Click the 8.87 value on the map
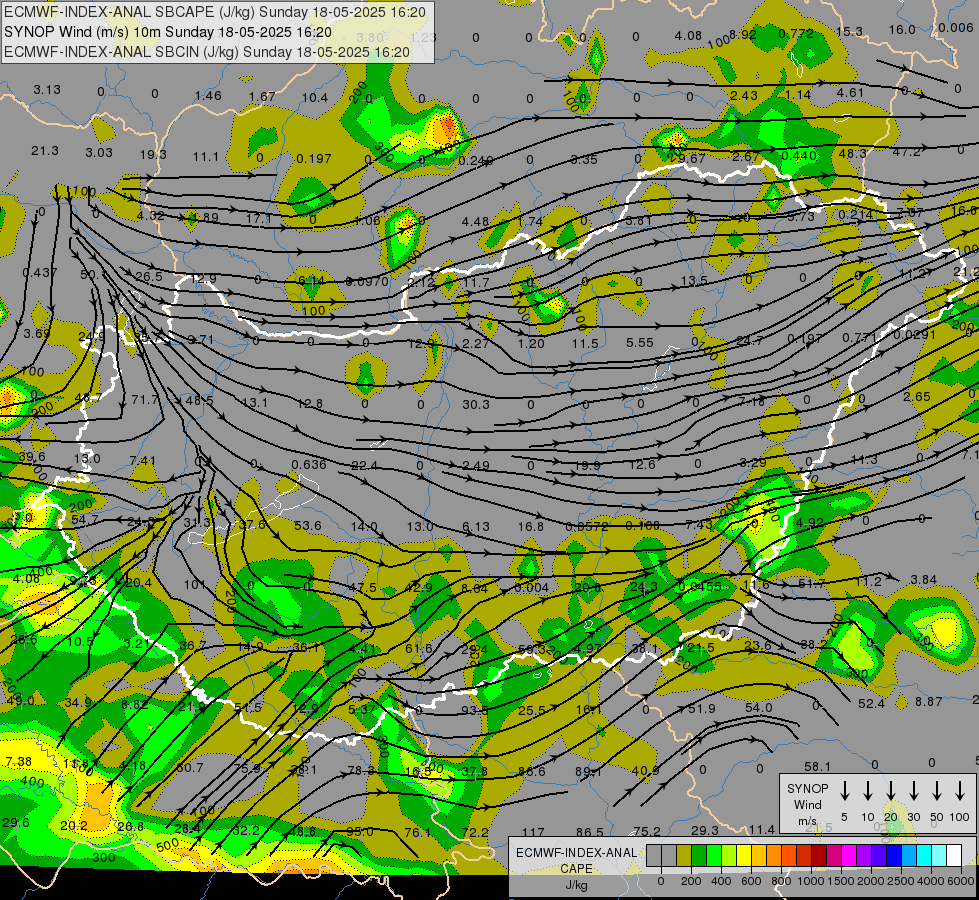Image resolution: width=979 pixels, height=900 pixels. click(x=928, y=701)
